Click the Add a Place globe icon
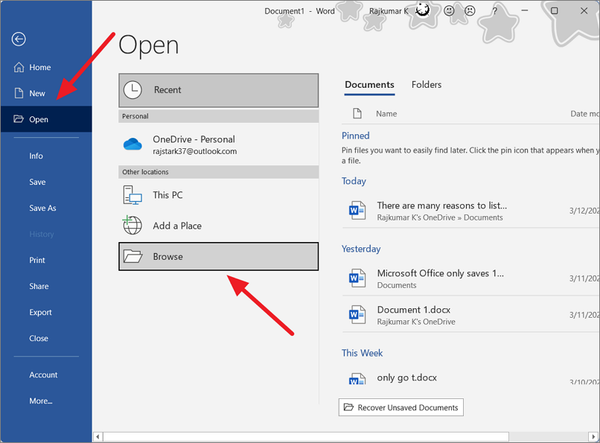 pyautogui.click(x=132, y=225)
